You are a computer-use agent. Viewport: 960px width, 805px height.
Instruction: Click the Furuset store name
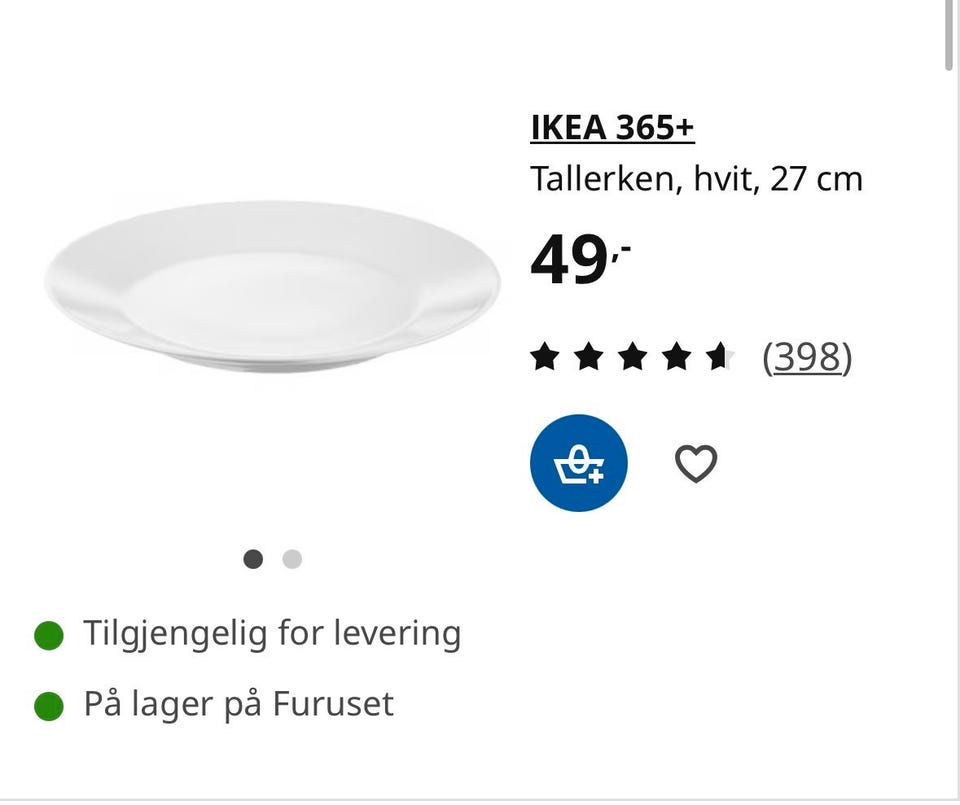(332, 704)
